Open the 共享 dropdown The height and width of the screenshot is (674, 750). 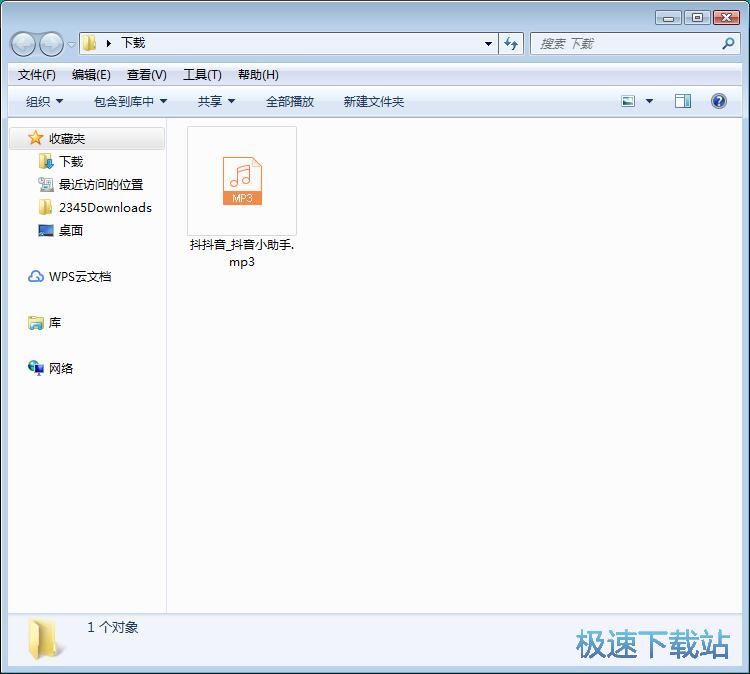click(216, 101)
